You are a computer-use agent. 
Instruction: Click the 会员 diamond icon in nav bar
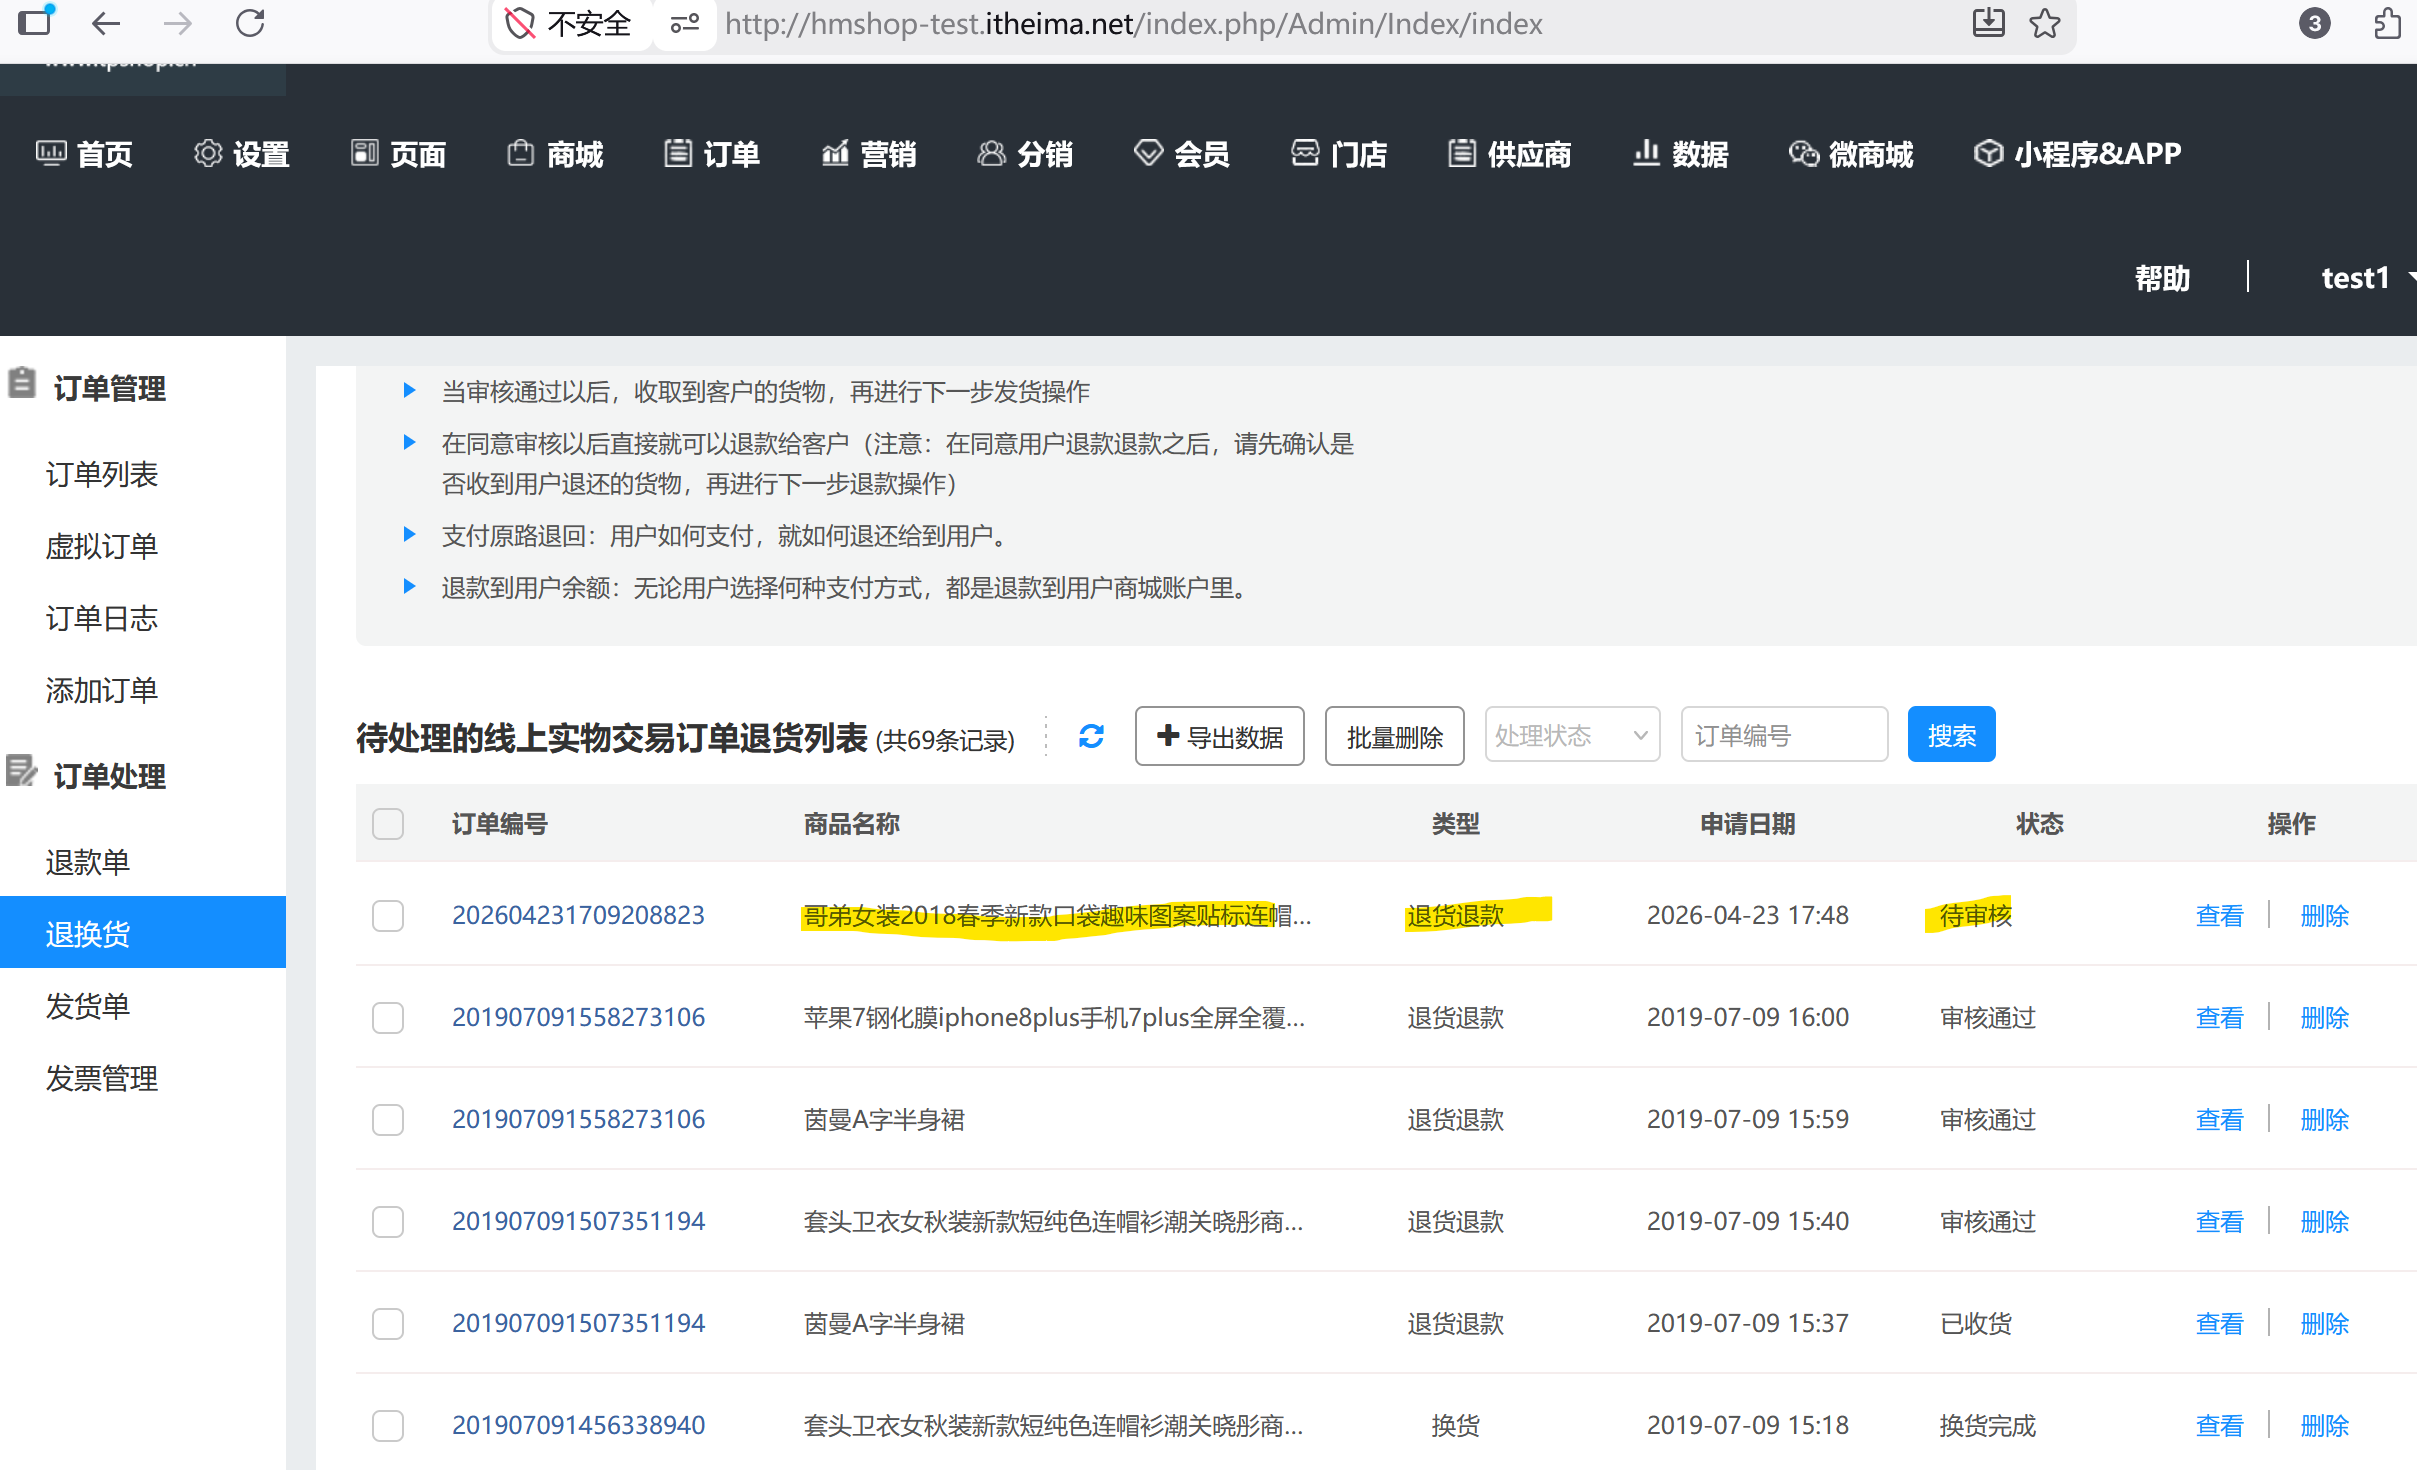(1148, 153)
